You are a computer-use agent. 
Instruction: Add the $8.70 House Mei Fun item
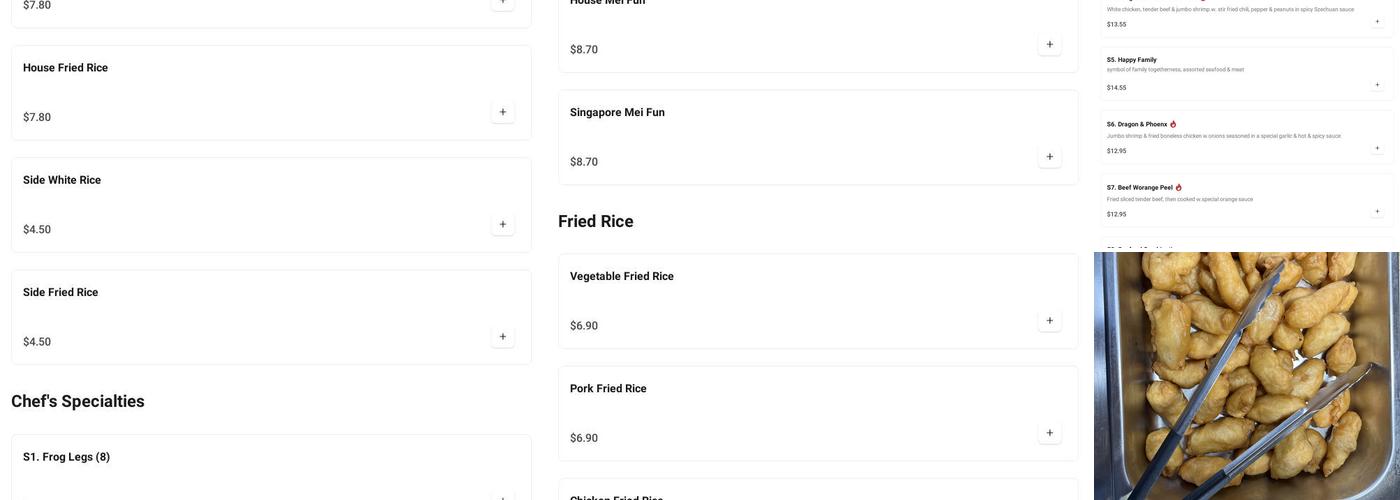tap(1049, 44)
